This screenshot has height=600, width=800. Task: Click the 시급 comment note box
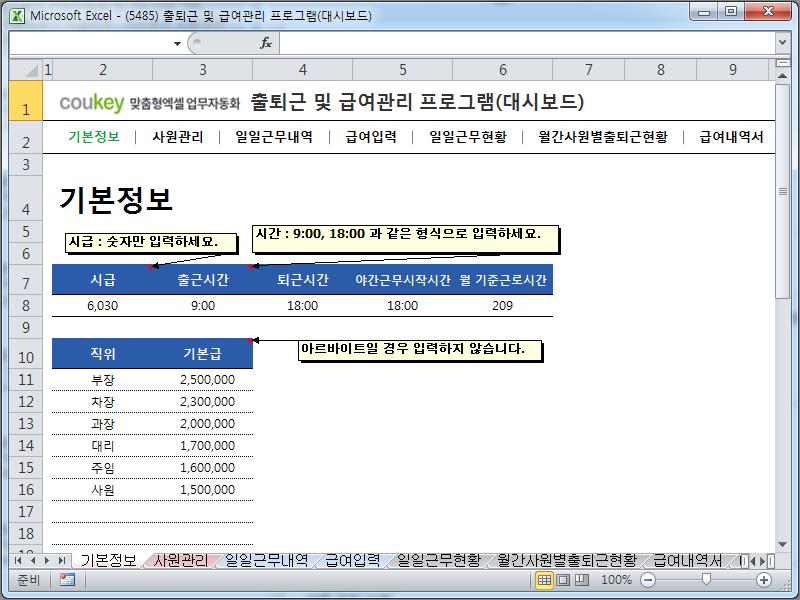152,242
